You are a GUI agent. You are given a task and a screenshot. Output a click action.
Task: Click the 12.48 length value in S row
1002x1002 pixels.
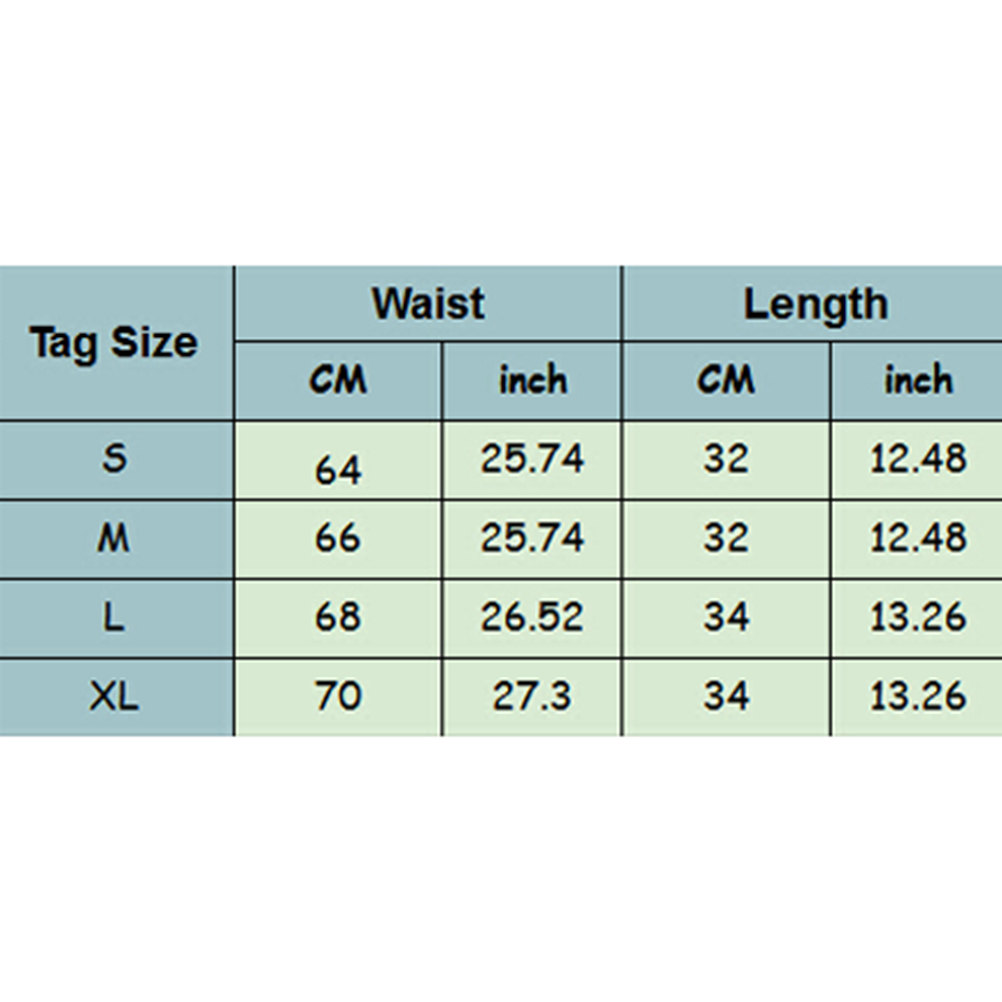[x=918, y=459]
